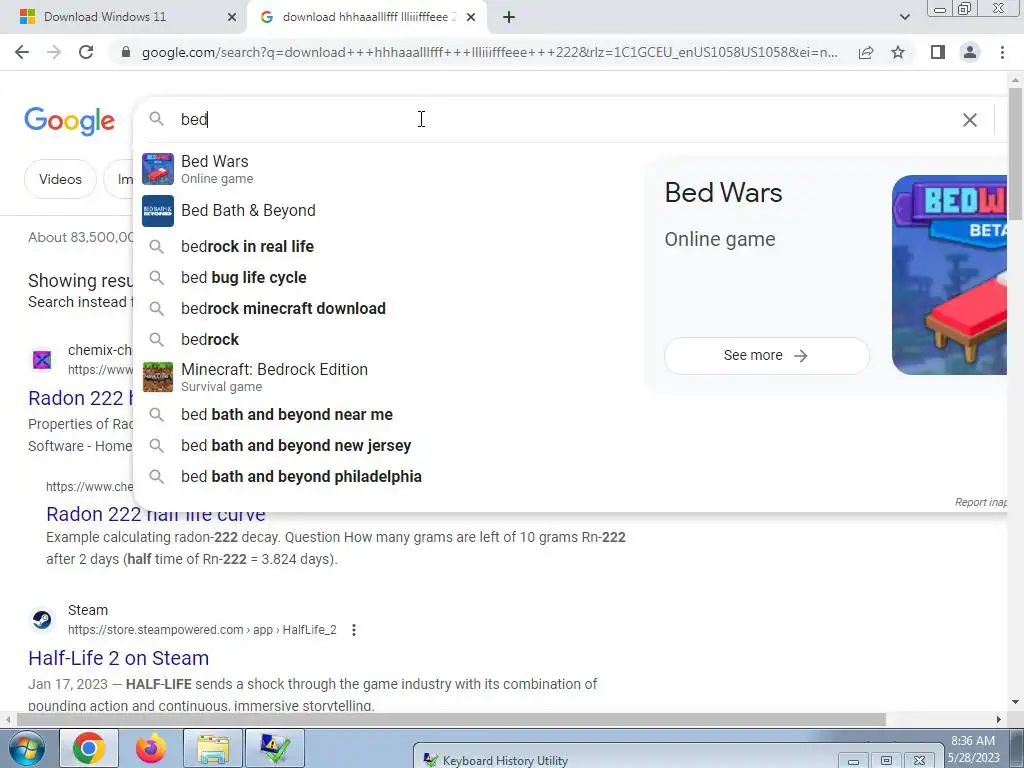
Task: Open 'Radon 222 half life curve' result
Action: 155,514
